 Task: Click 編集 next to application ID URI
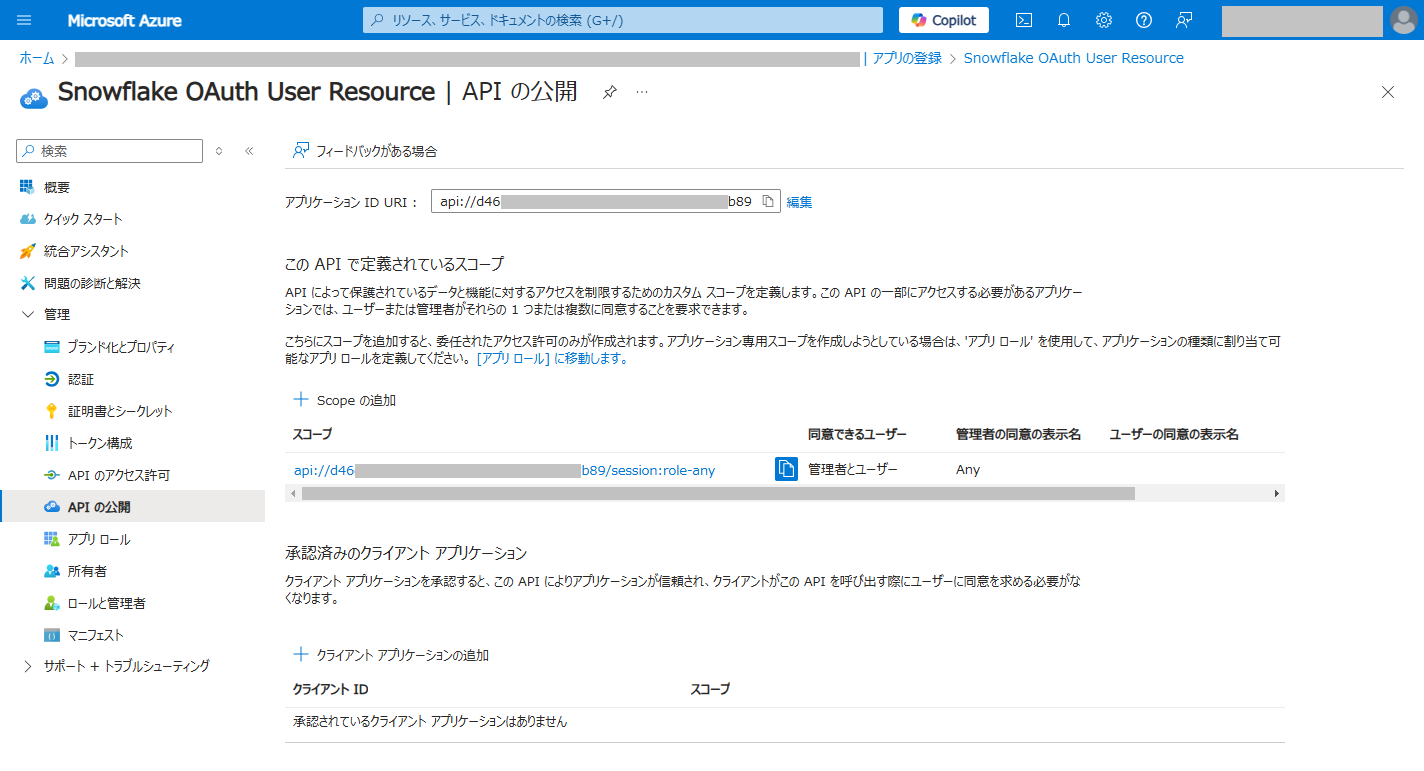[799, 202]
